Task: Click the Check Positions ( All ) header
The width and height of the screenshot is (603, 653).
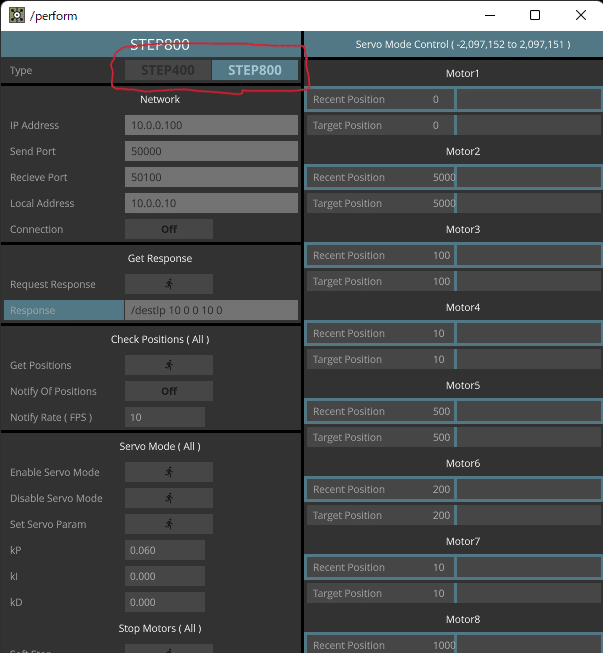Action: coord(160,339)
